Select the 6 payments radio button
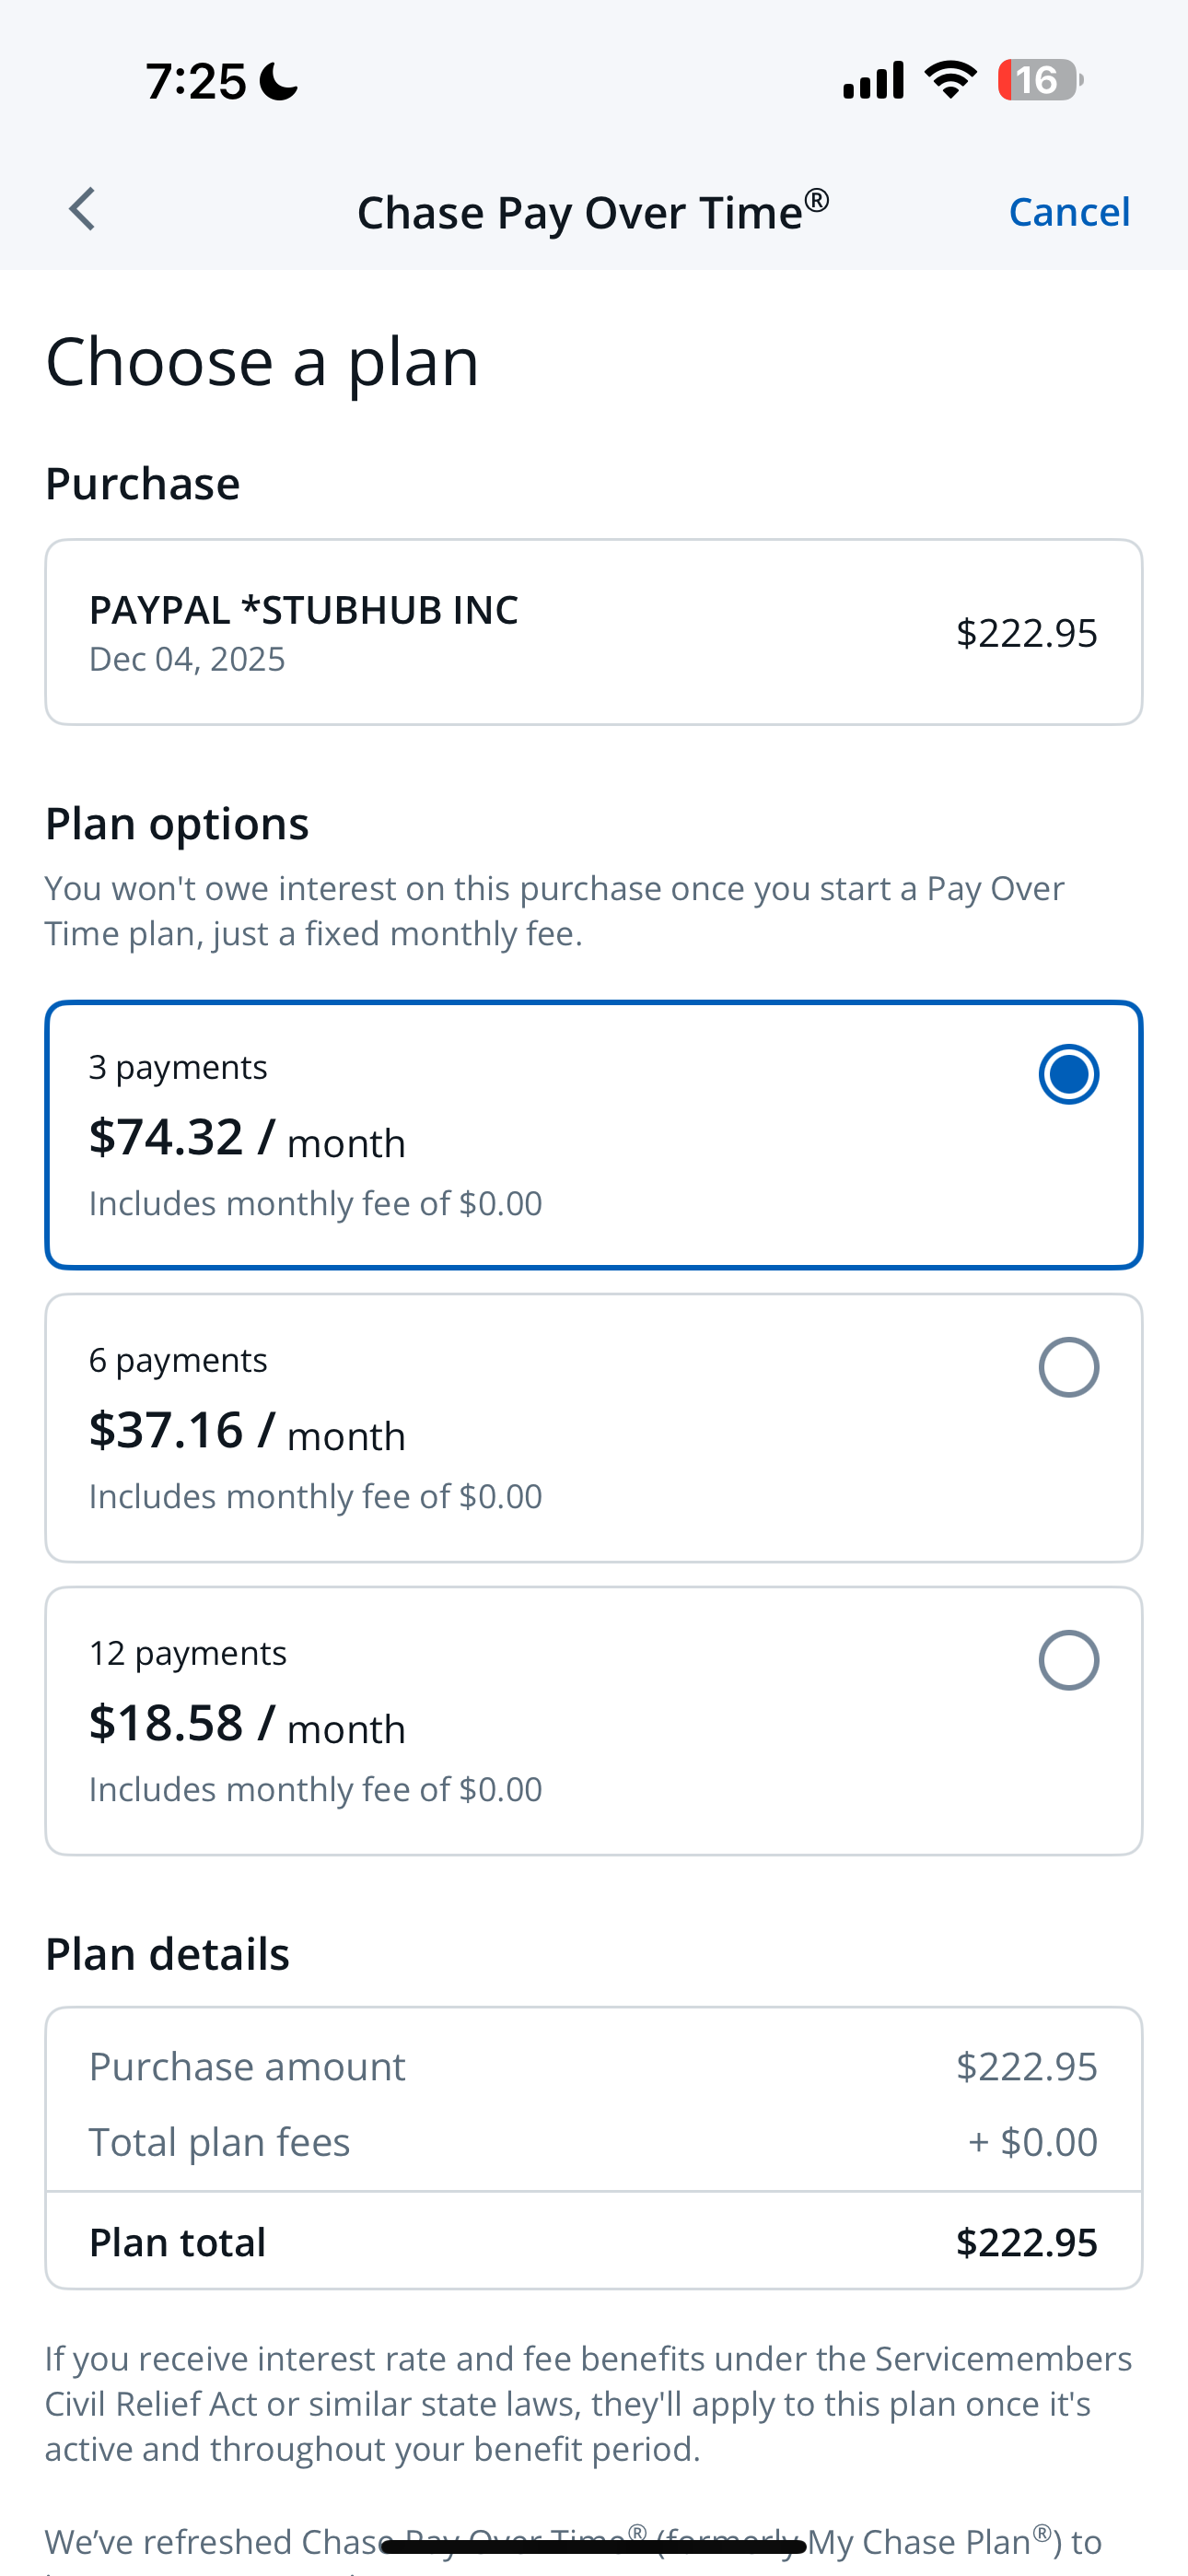 1068,1367
